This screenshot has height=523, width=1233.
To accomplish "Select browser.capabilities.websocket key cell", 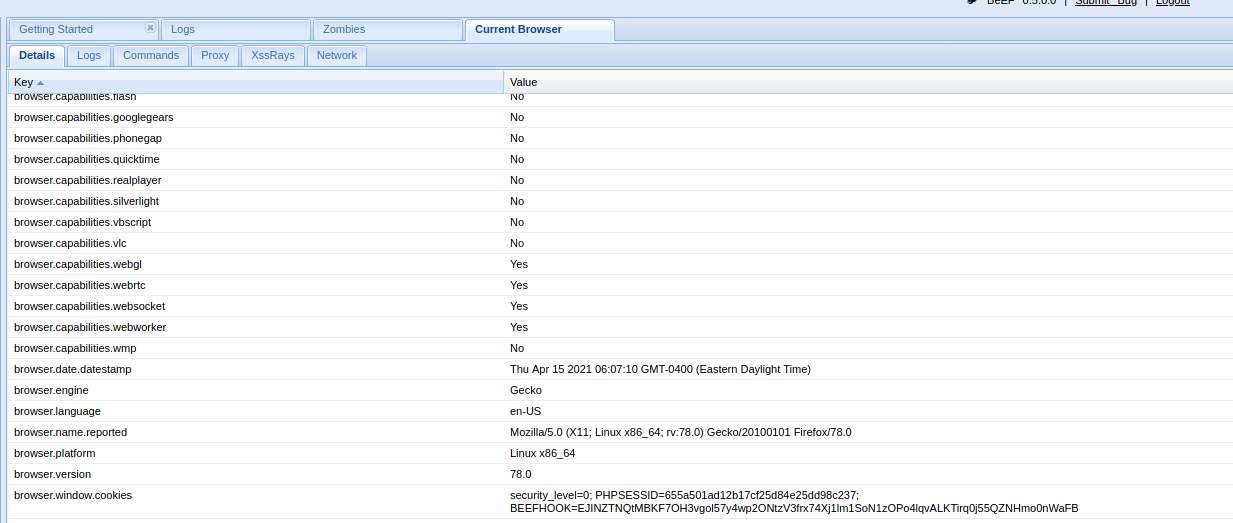I will click(x=90, y=306).
